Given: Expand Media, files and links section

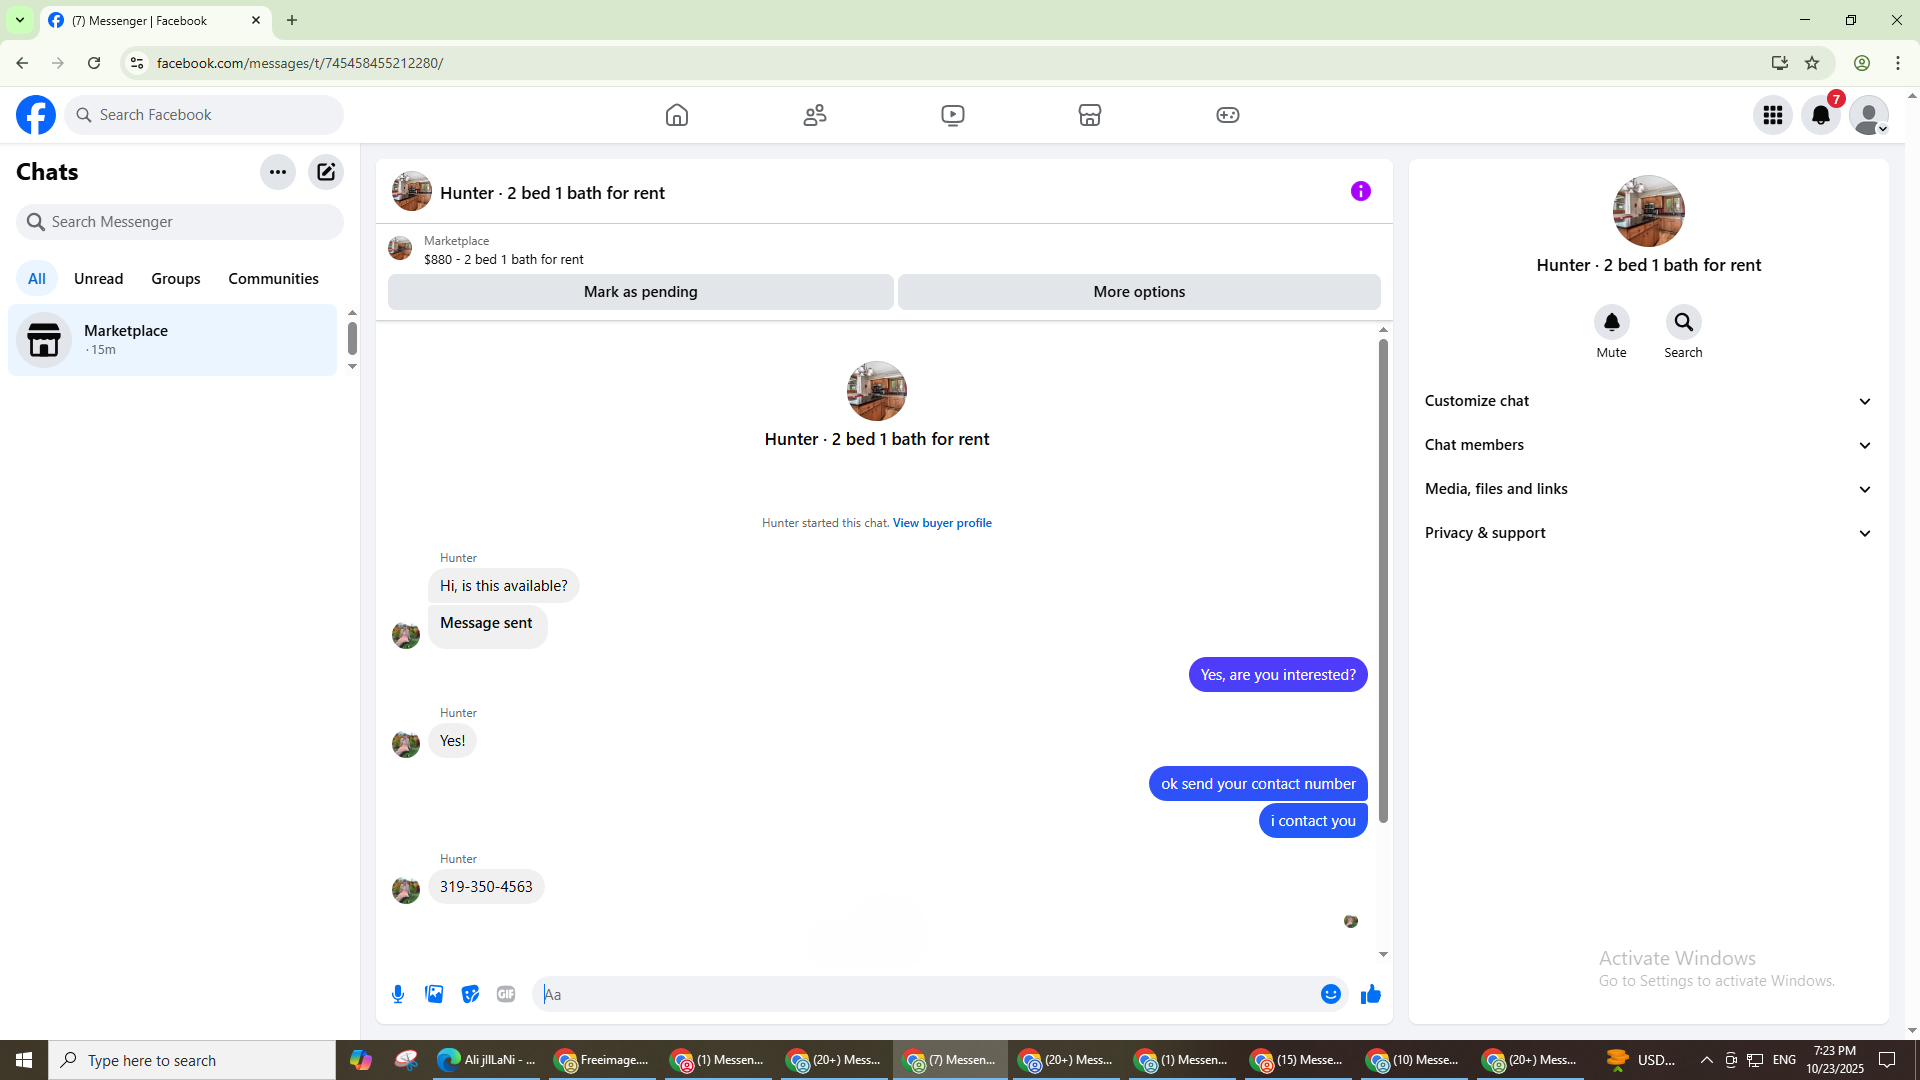Looking at the screenshot, I should coord(1648,489).
